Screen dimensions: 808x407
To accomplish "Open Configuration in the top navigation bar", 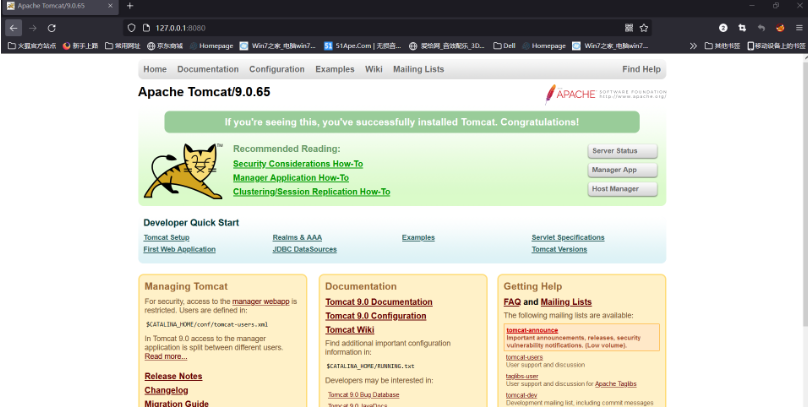I will 277,69.
